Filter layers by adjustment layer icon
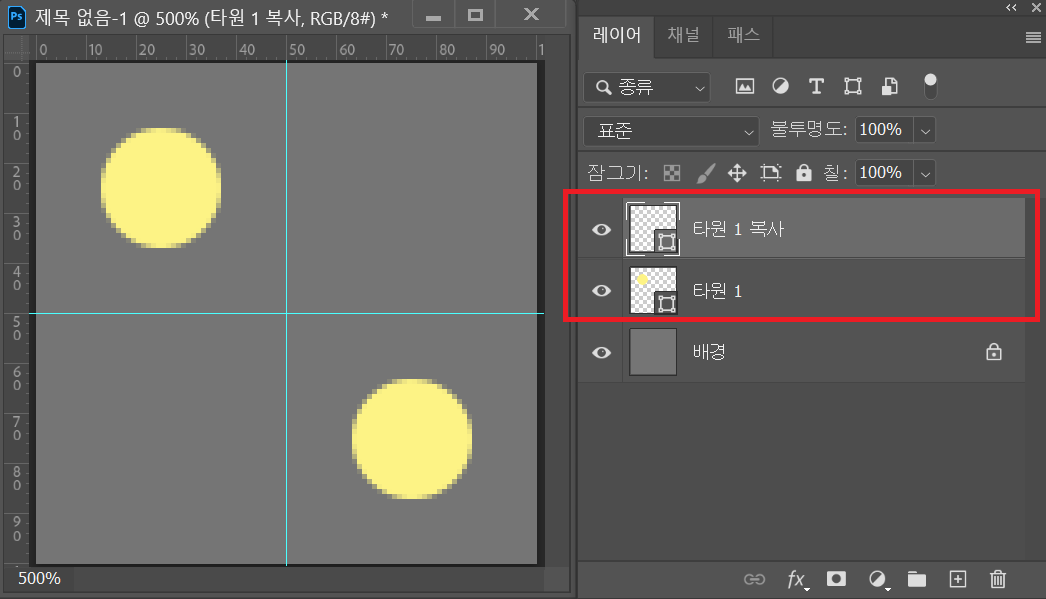The width and height of the screenshot is (1046, 599). (780, 86)
